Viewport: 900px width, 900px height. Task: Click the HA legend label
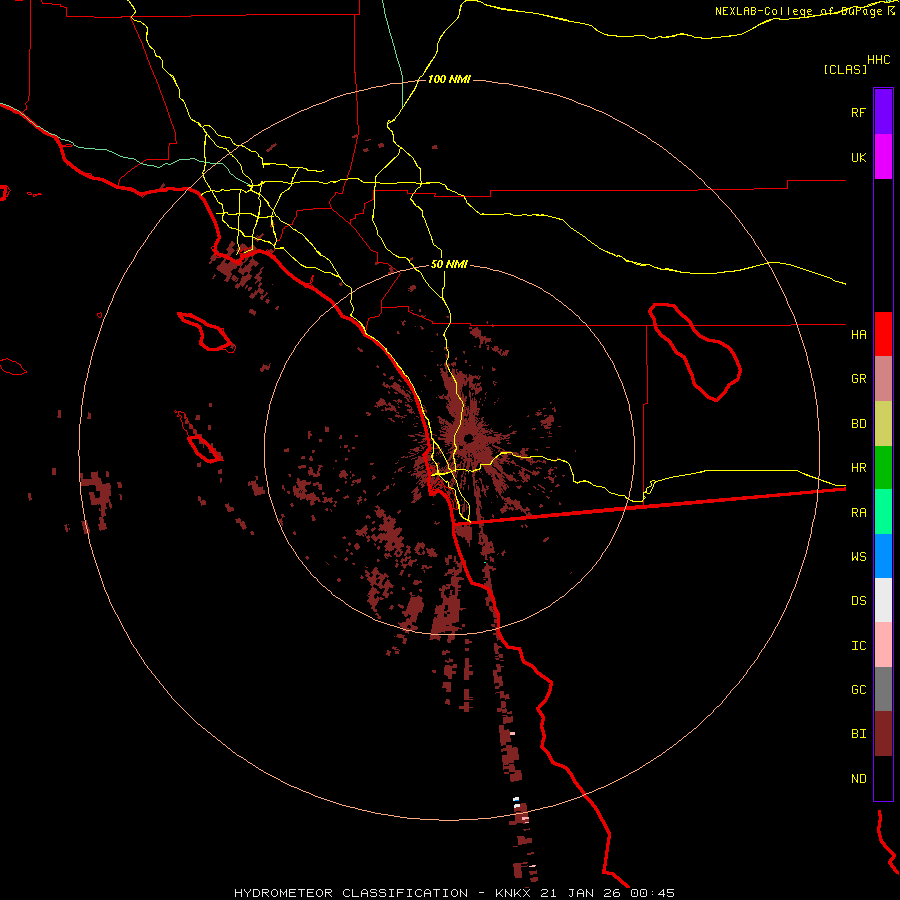(x=858, y=334)
